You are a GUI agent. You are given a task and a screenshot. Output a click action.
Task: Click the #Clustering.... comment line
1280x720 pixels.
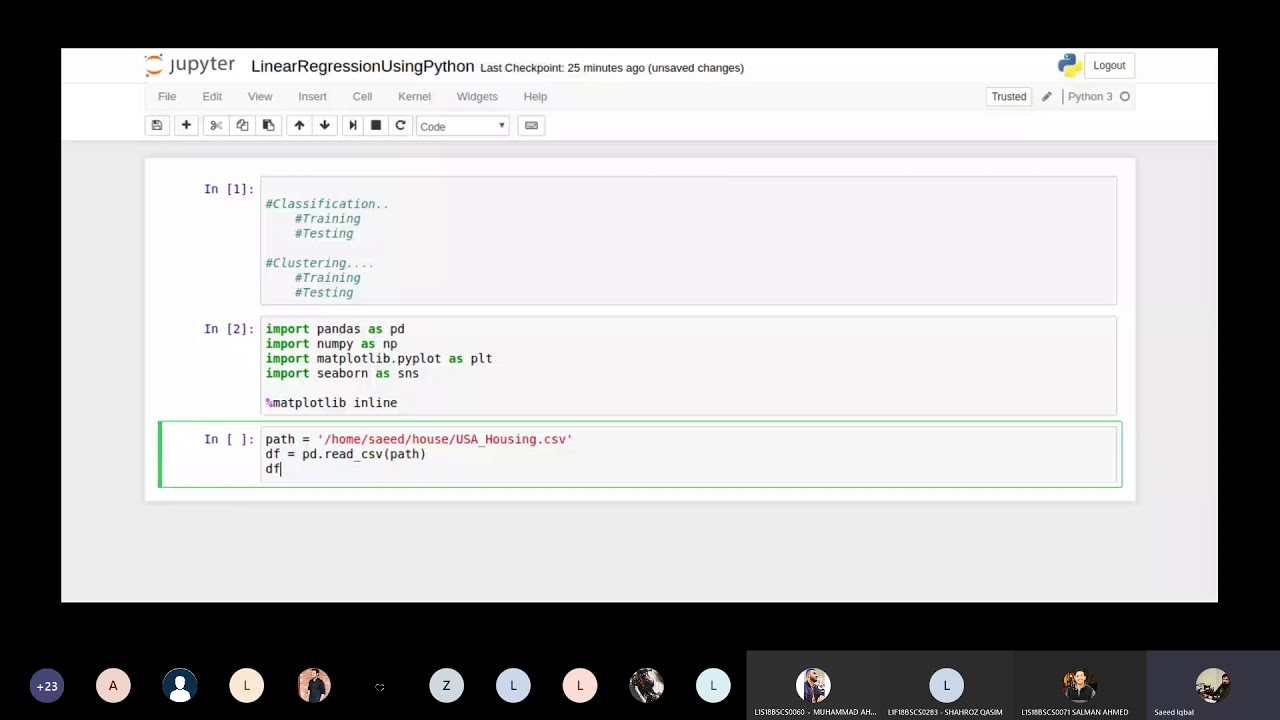coord(319,263)
